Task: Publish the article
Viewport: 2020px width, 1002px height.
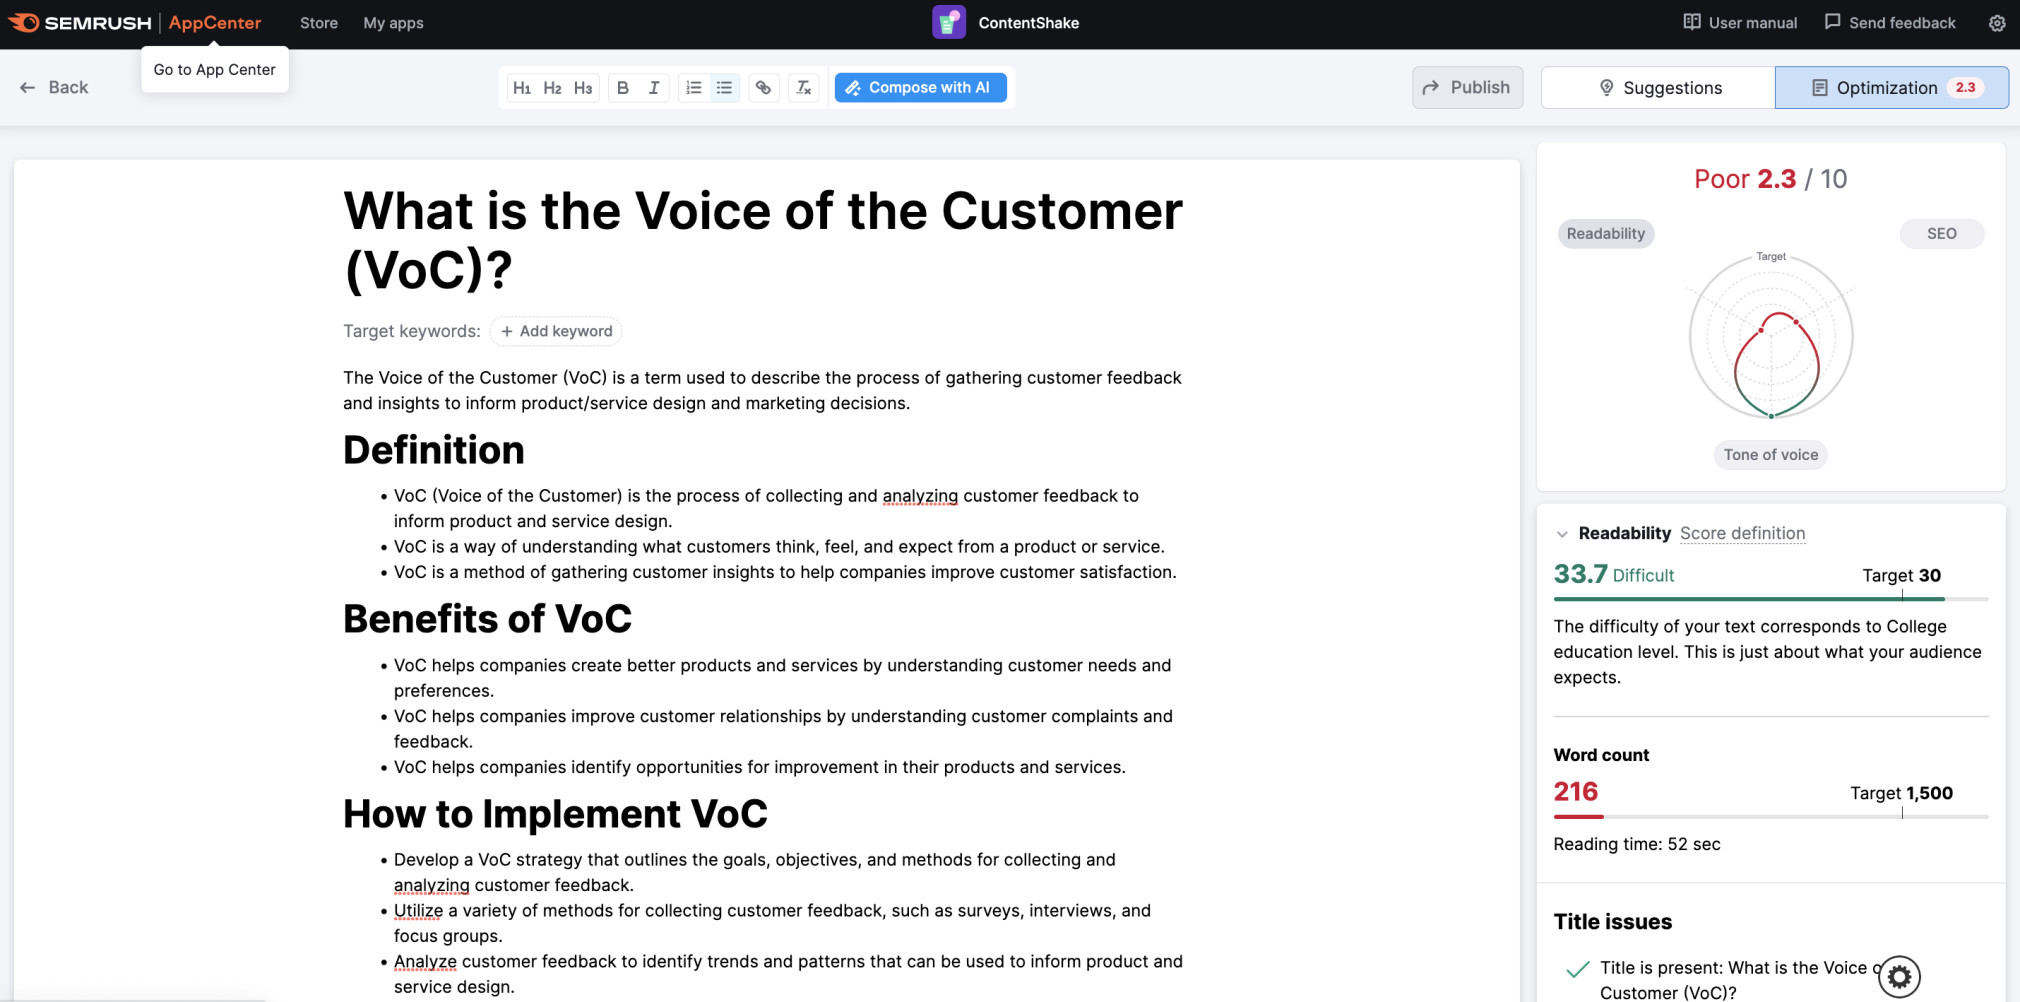Action: pos(1467,88)
